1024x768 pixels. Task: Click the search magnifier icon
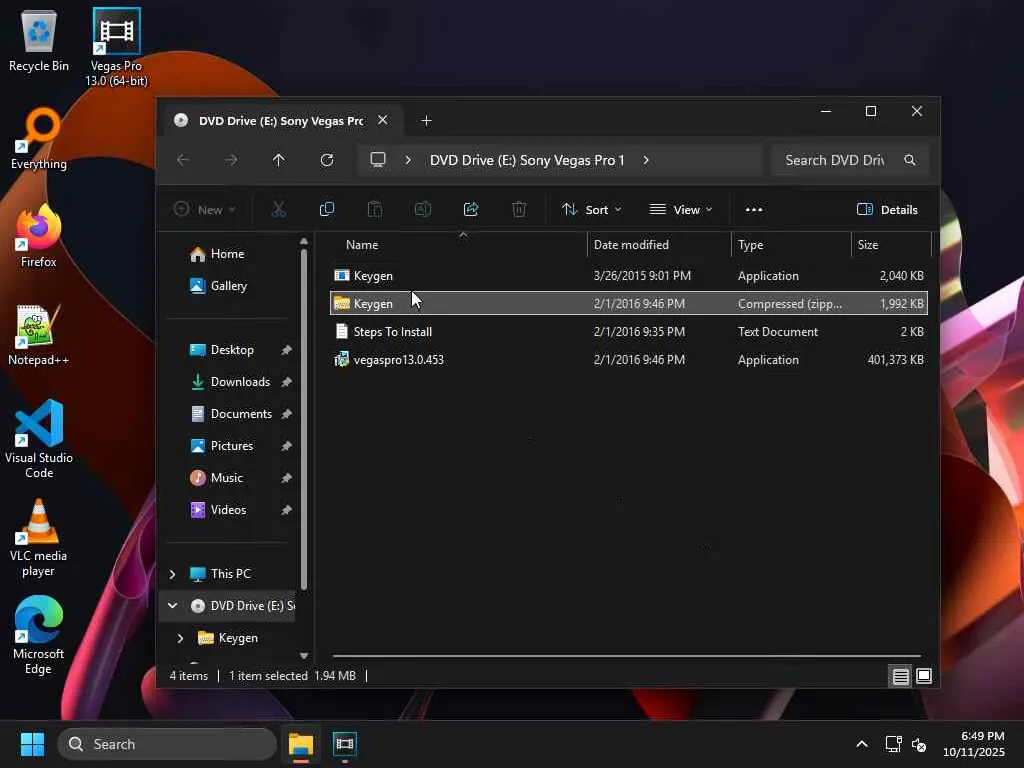pos(910,160)
